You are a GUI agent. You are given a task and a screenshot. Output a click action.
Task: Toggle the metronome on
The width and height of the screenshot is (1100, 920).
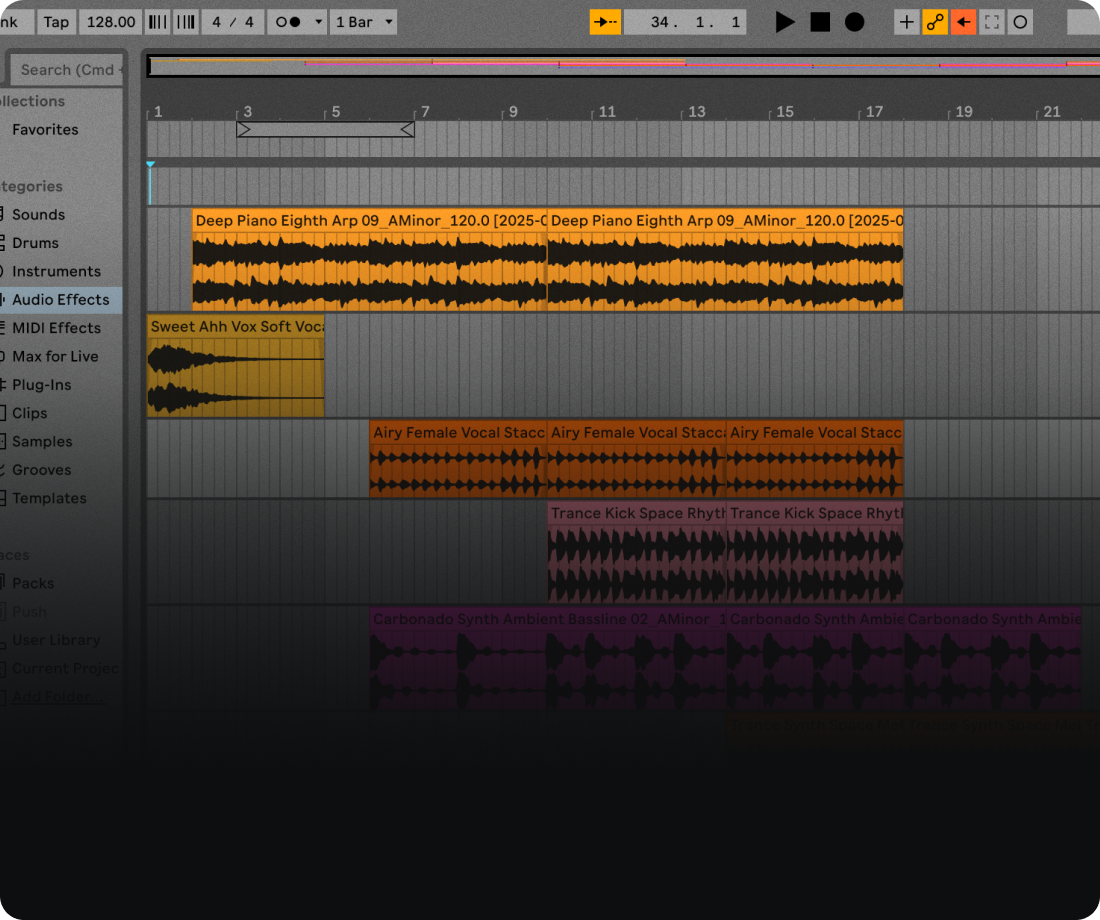point(289,21)
